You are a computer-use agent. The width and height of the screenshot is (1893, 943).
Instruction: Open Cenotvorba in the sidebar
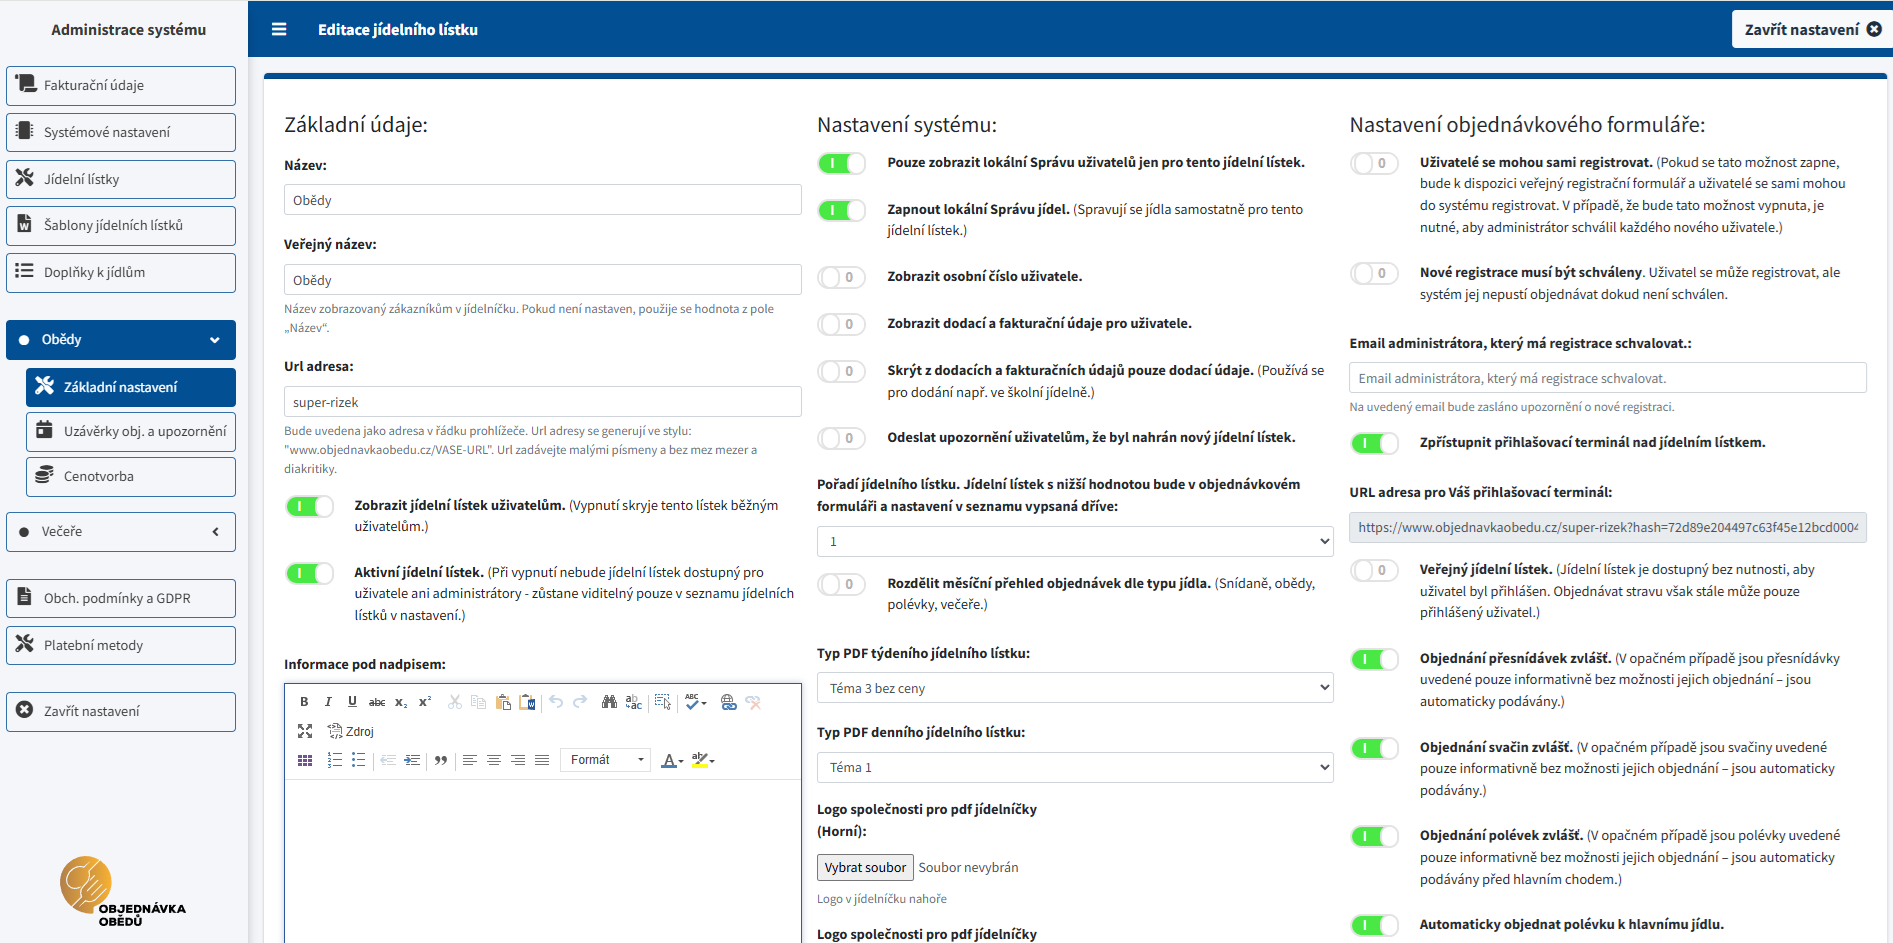131,477
